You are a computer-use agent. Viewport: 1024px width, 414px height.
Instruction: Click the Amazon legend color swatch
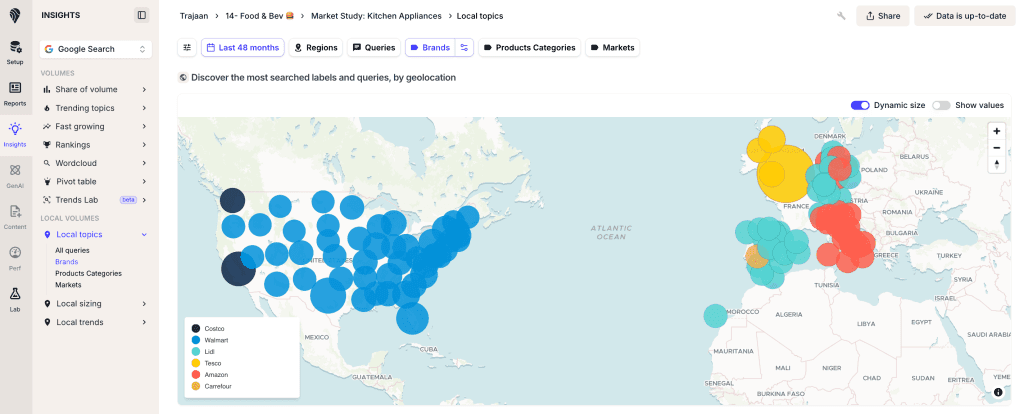(x=195, y=375)
